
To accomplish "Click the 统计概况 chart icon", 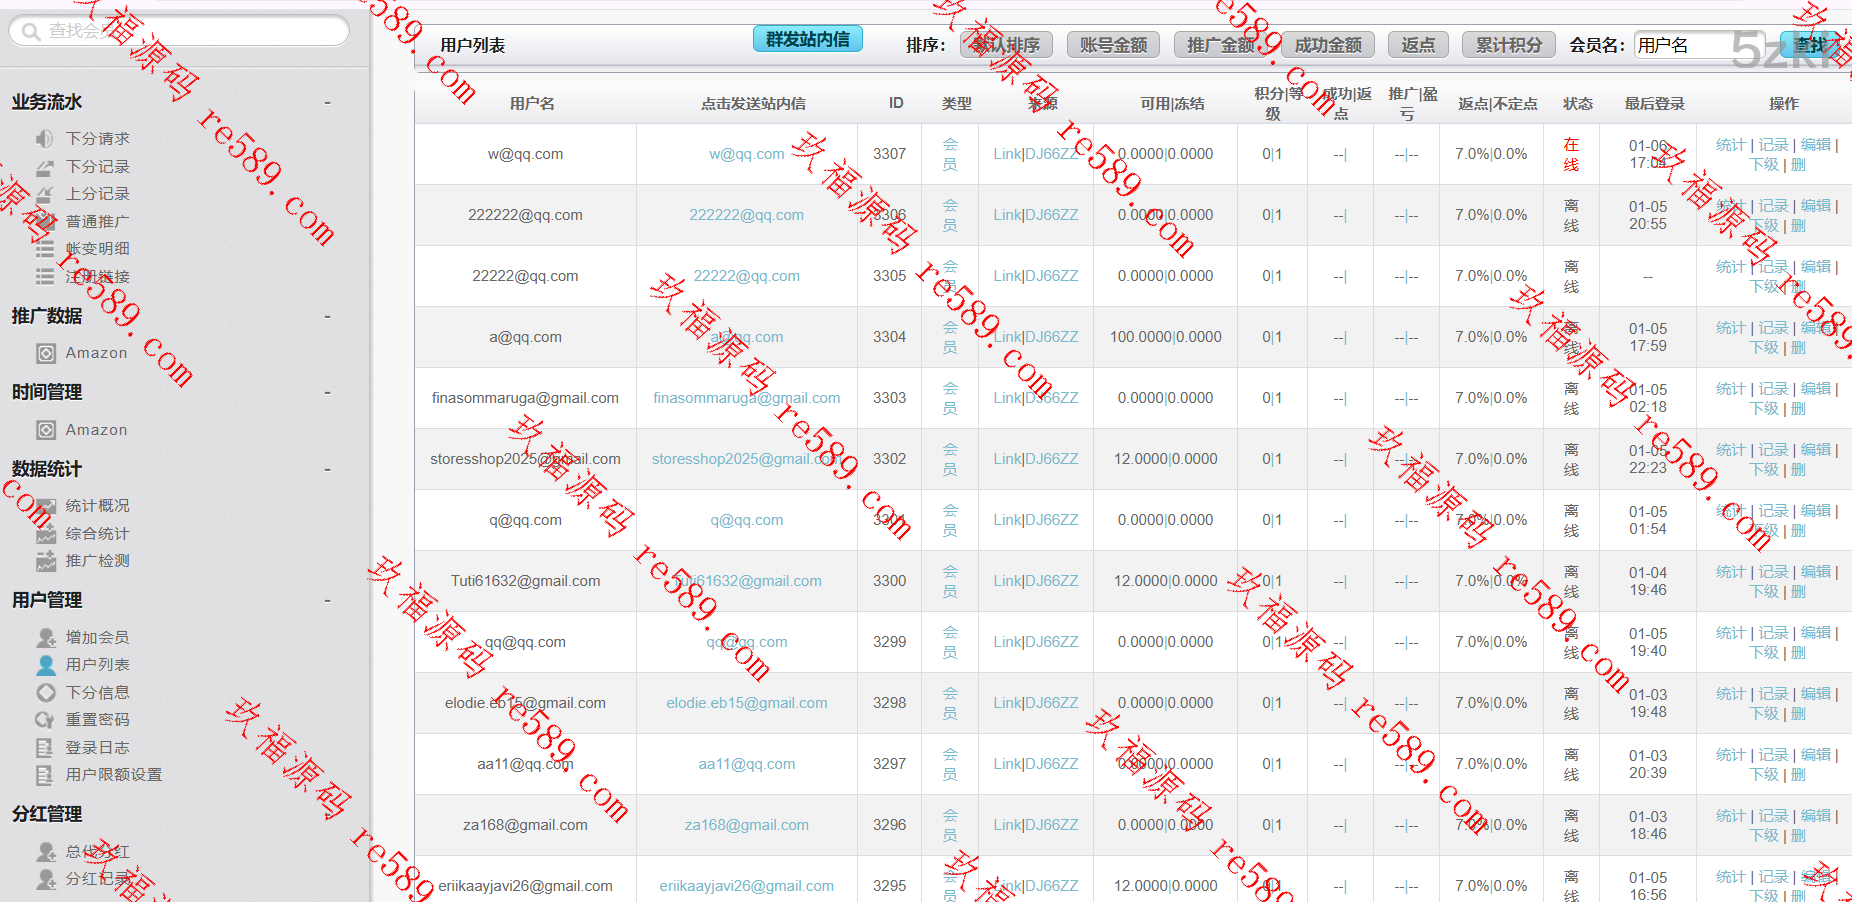I will click(x=45, y=506).
